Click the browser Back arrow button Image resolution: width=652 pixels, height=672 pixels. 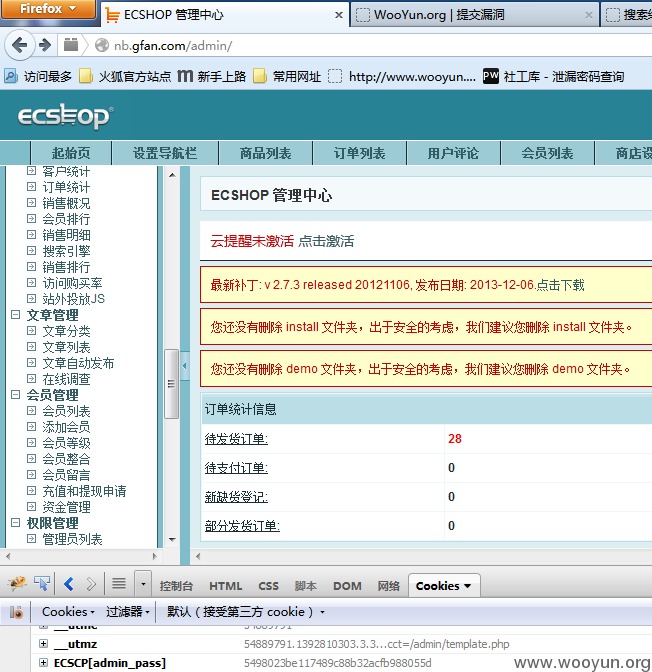[19, 45]
